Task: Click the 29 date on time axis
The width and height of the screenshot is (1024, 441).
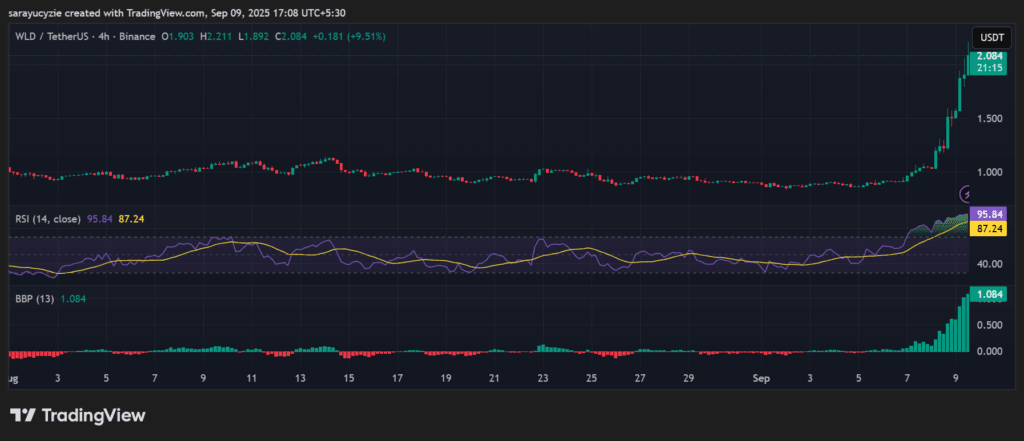Action: [688, 378]
